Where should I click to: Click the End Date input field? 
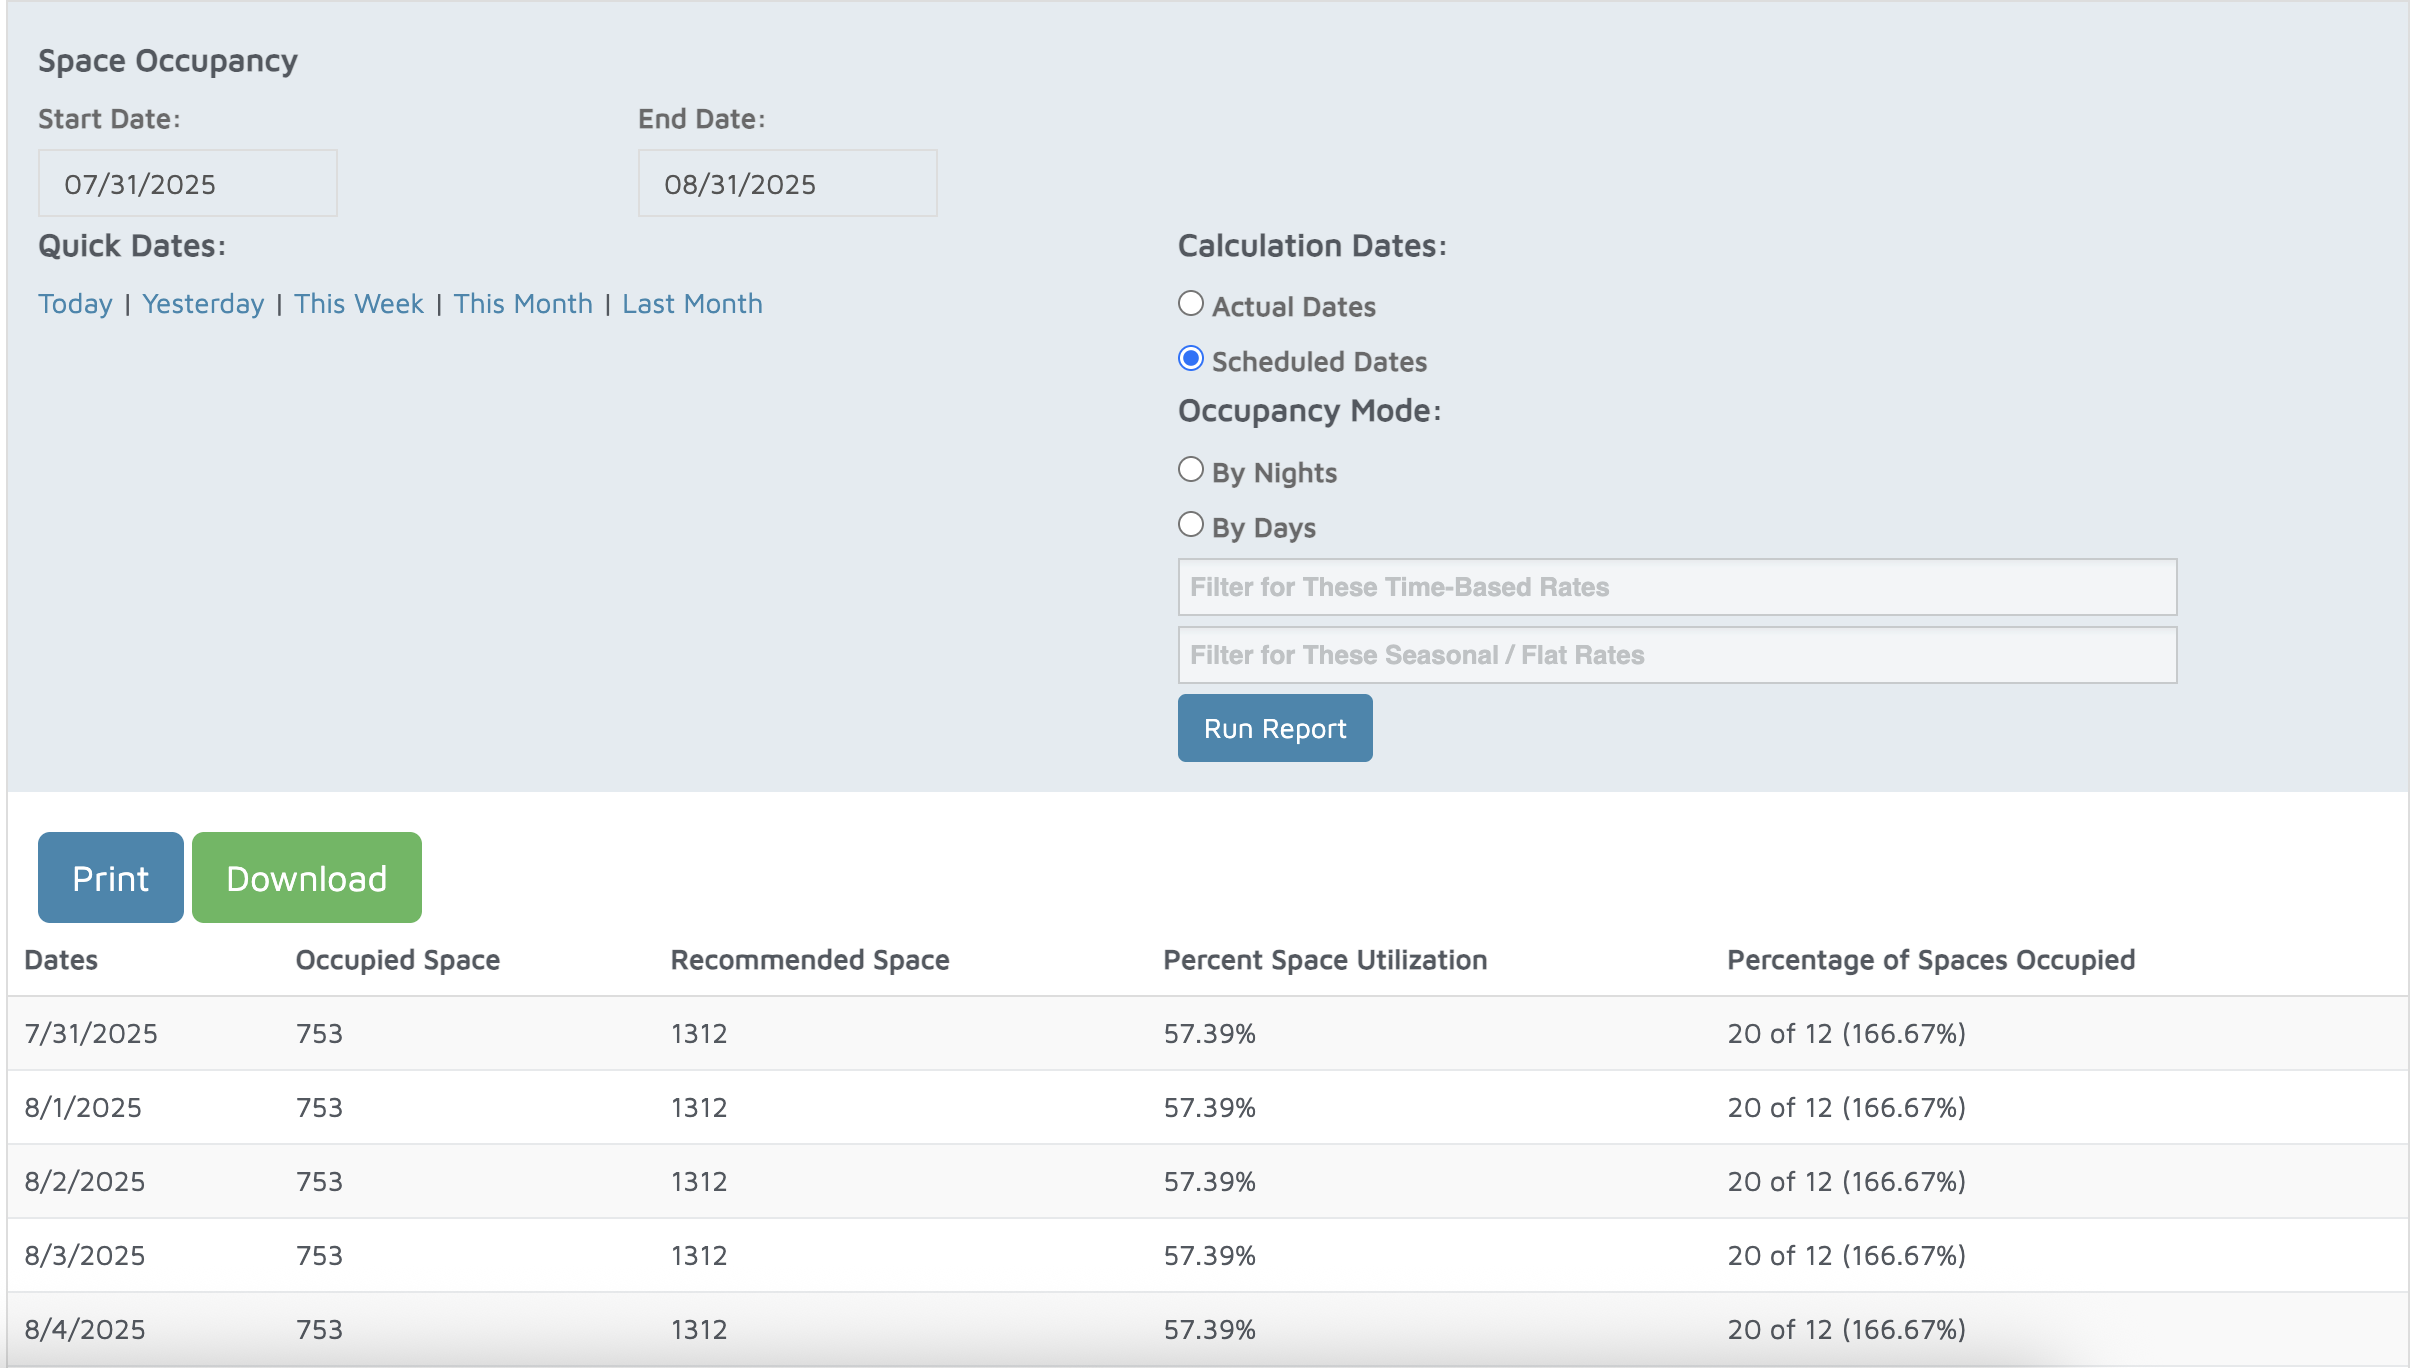[x=788, y=184]
